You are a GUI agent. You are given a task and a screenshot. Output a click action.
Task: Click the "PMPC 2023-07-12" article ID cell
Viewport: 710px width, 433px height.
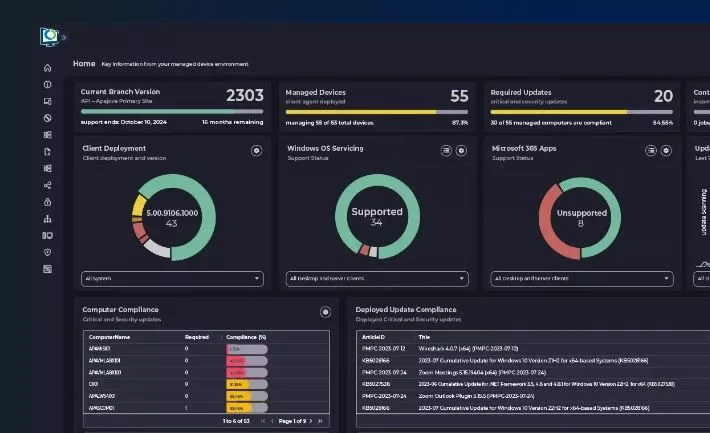(x=384, y=349)
